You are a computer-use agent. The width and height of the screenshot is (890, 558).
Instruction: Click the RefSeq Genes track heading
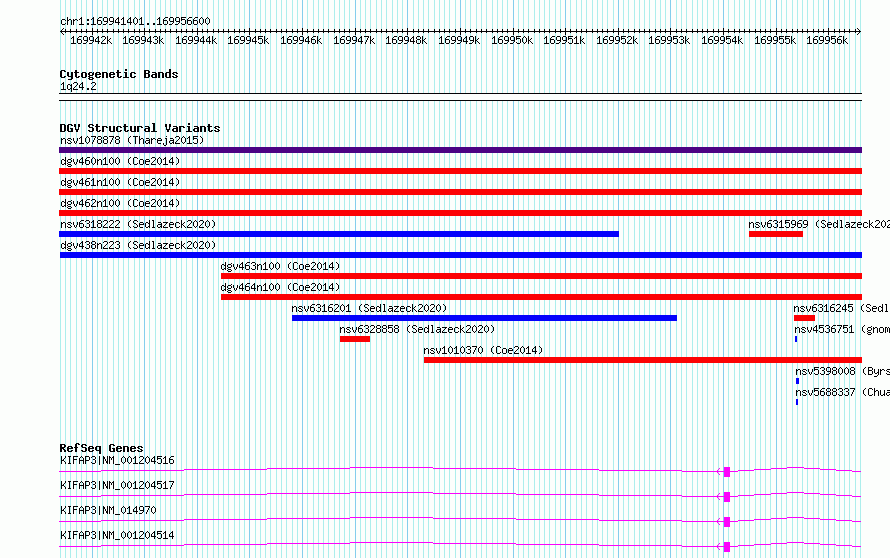tap(101, 448)
